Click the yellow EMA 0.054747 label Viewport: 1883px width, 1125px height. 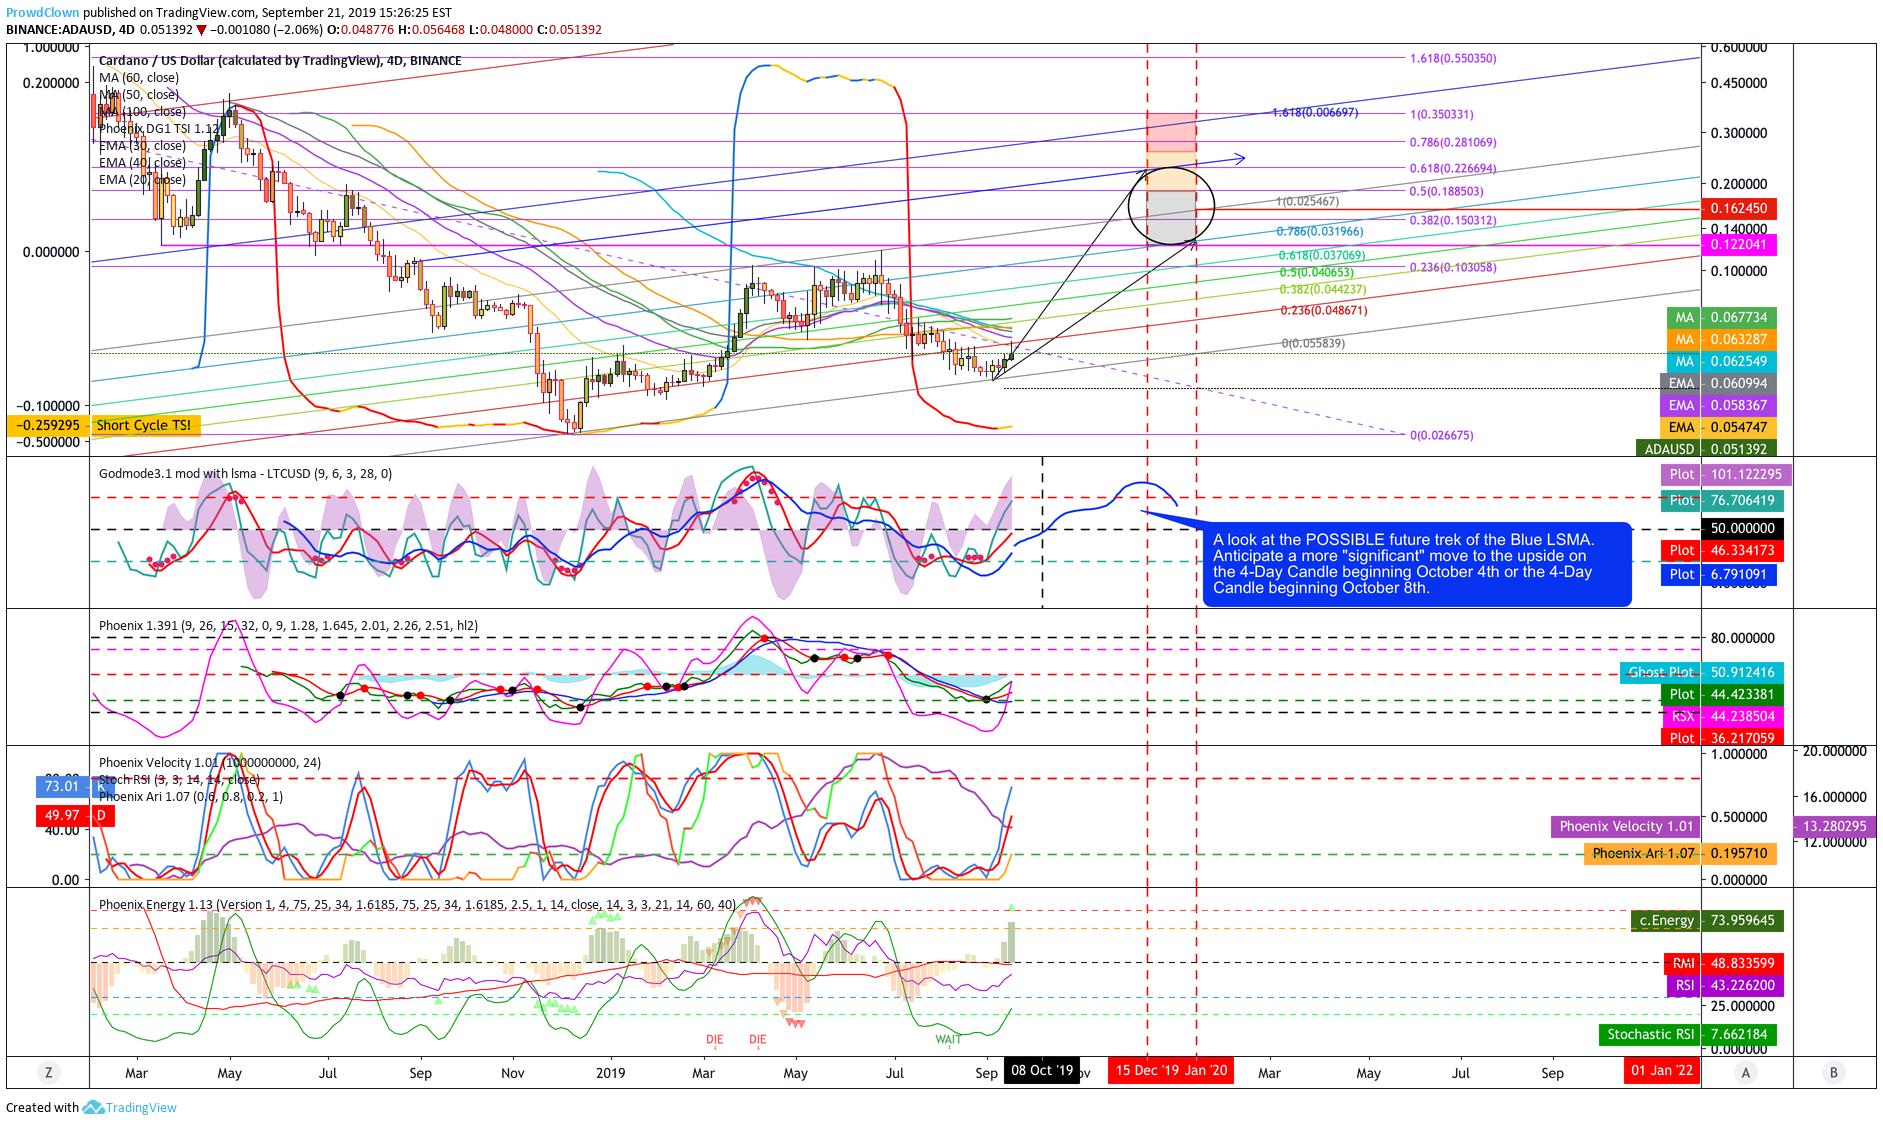pyautogui.click(x=1718, y=427)
